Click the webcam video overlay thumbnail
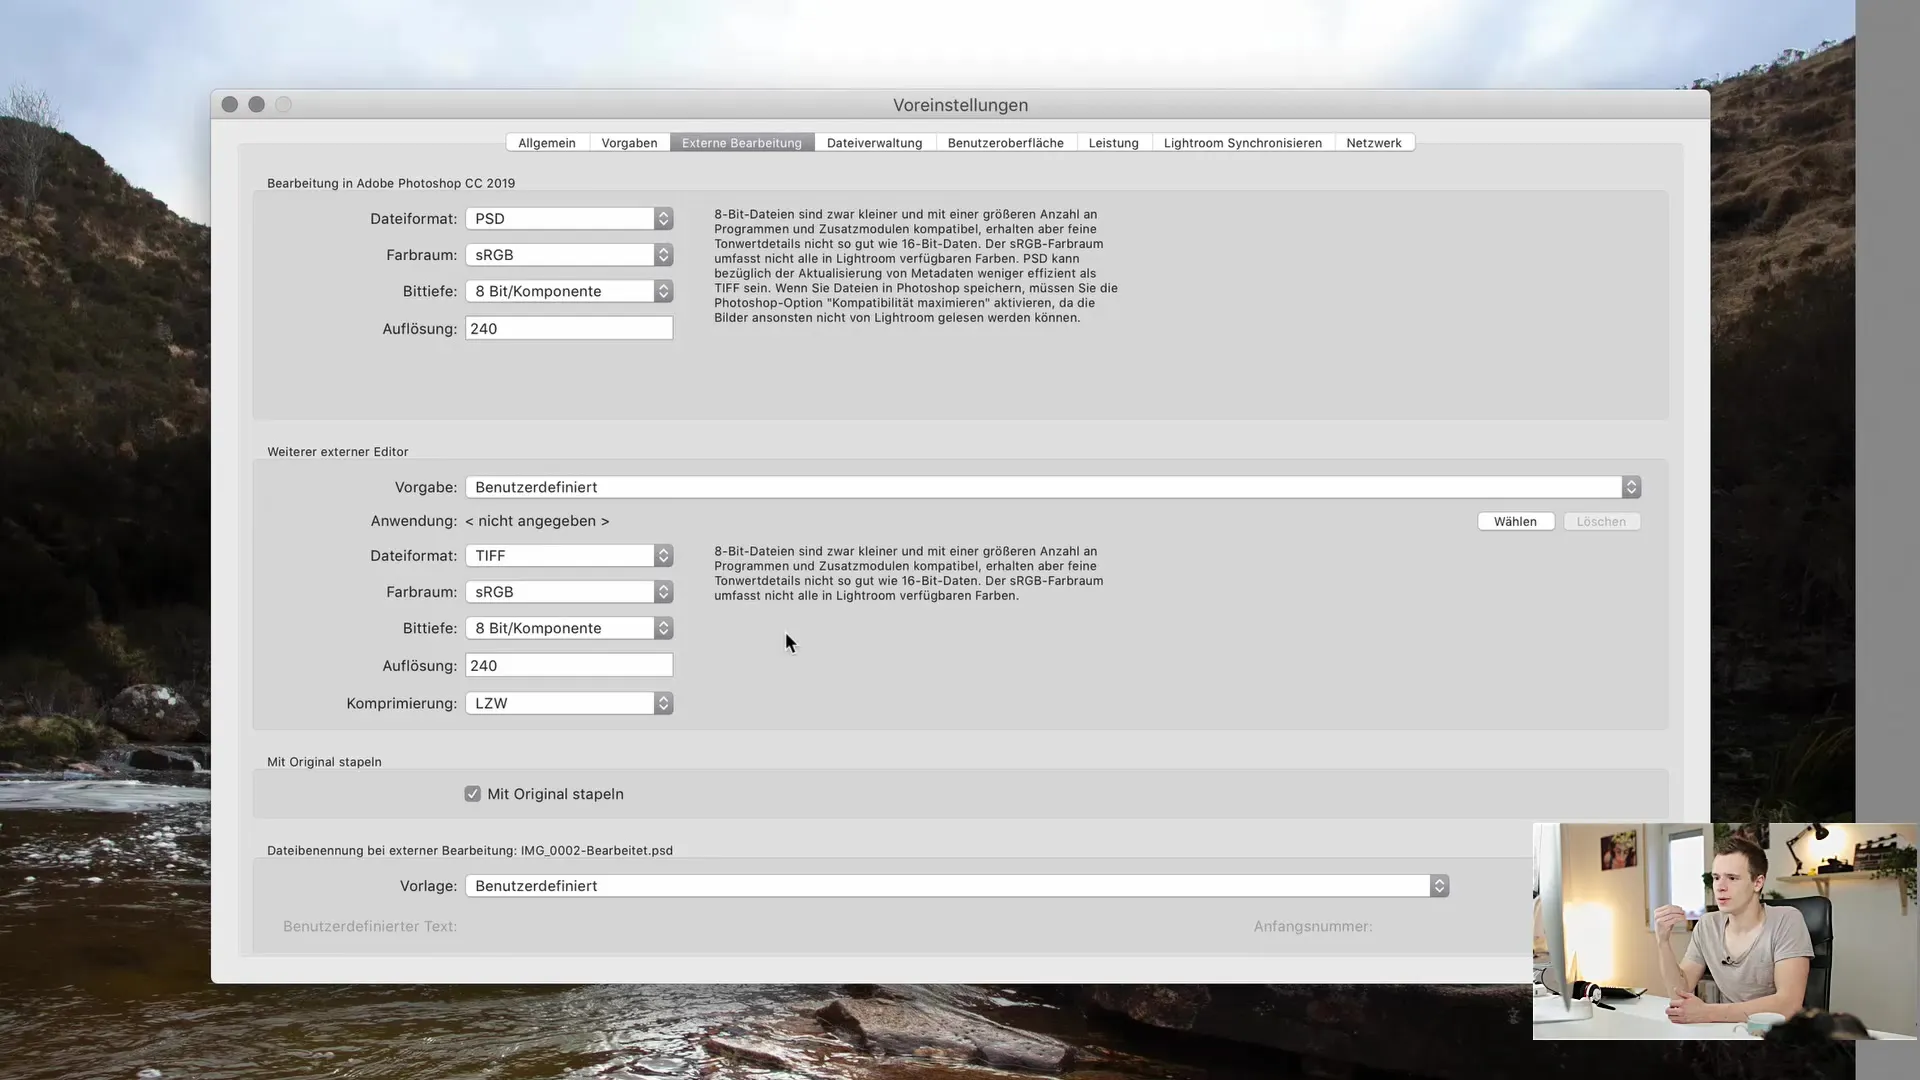The width and height of the screenshot is (1920, 1080). tap(1725, 931)
